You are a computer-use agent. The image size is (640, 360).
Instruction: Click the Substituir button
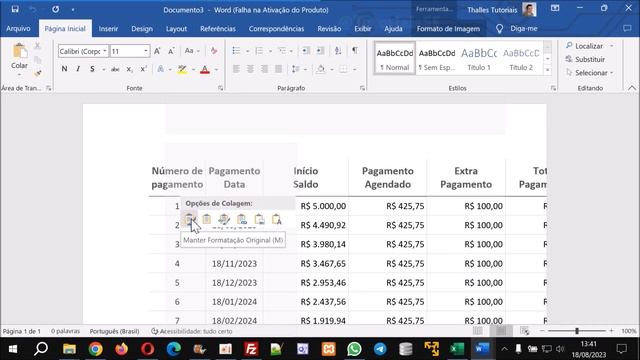tap(585, 59)
